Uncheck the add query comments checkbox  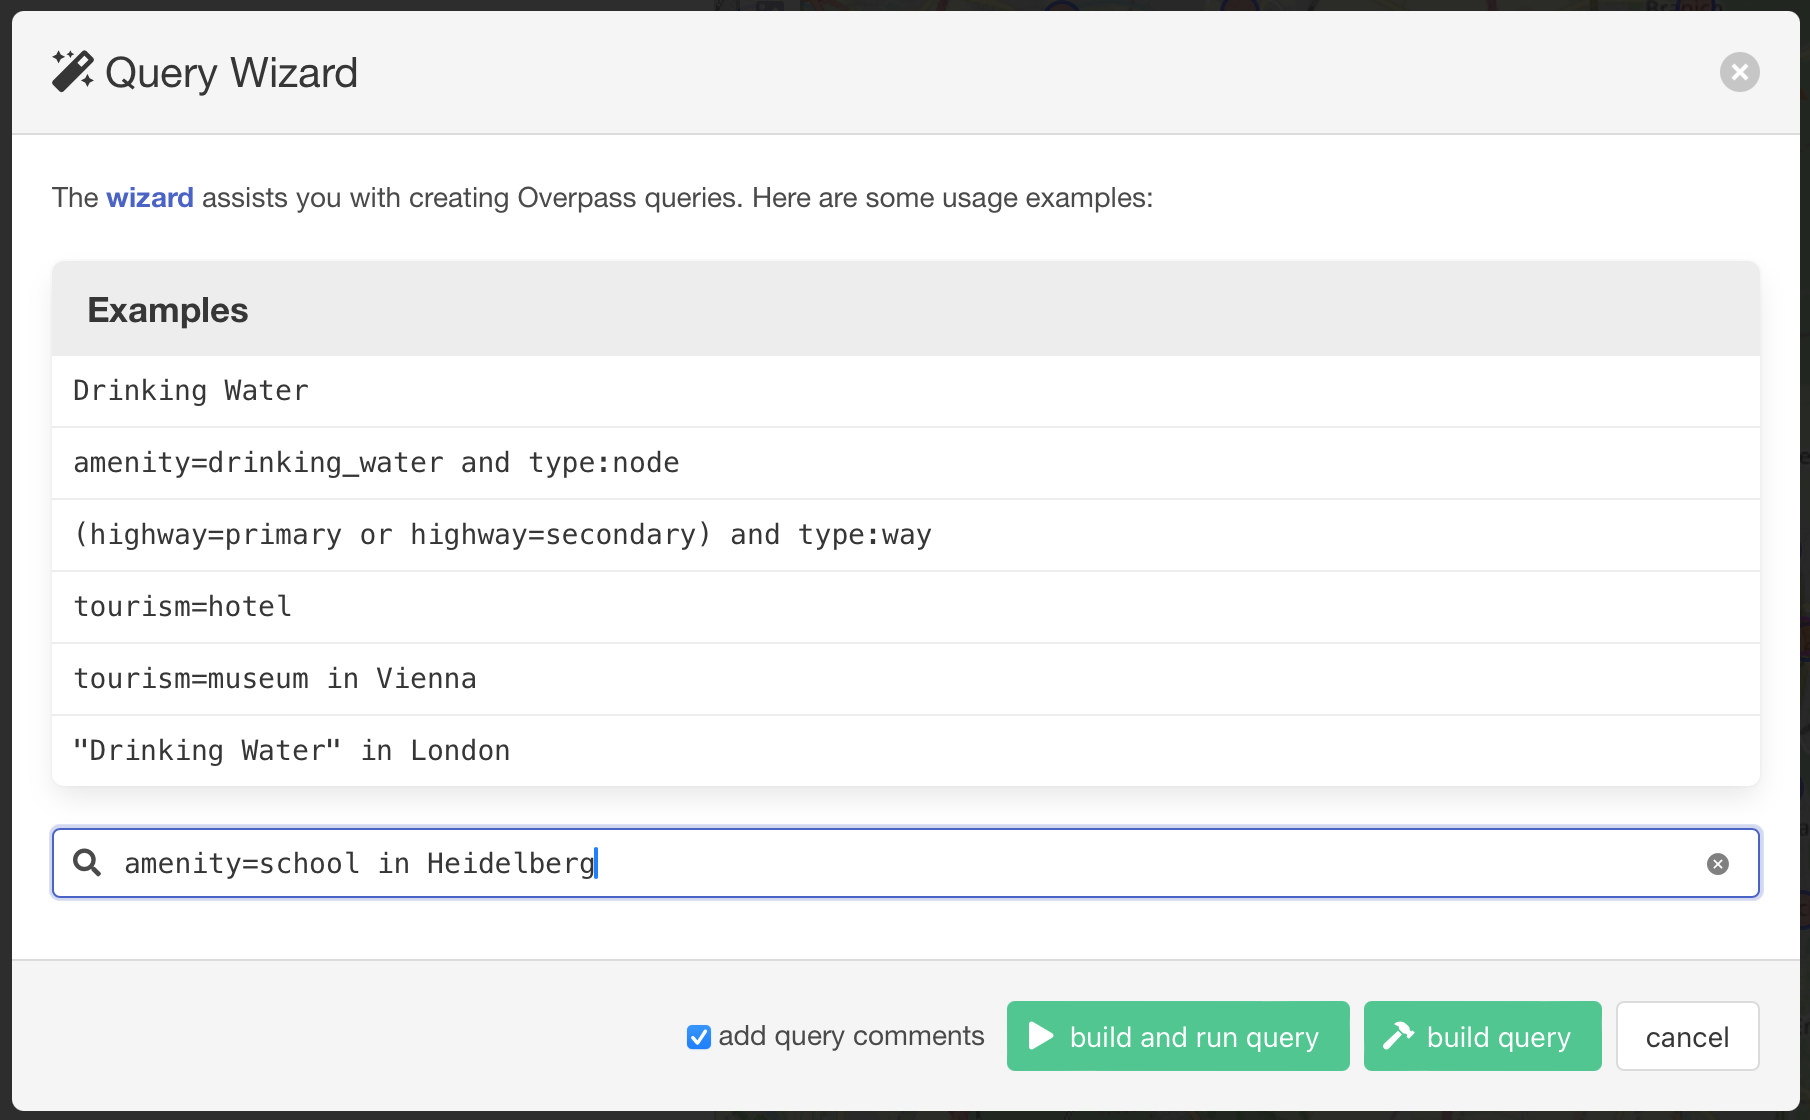click(699, 1037)
